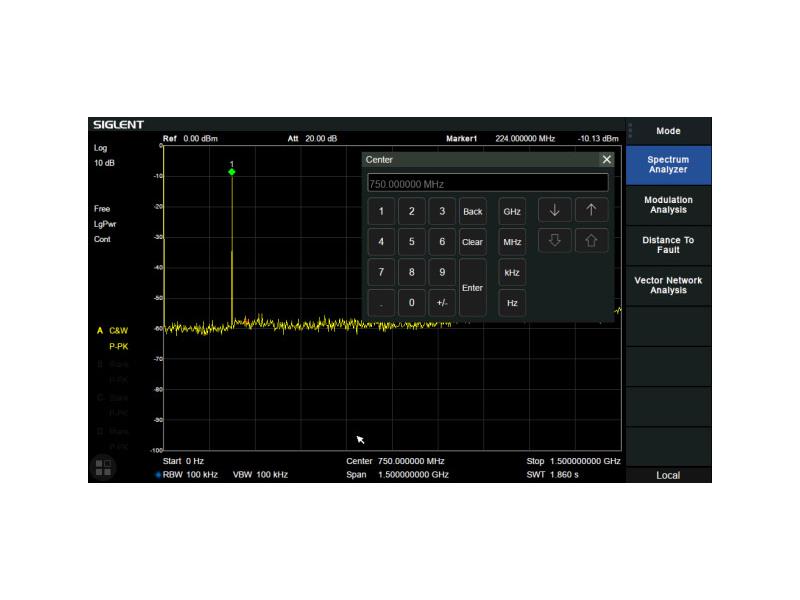800x600 pixels.
Task: Tap keypad digit 7
Action: tap(381, 272)
